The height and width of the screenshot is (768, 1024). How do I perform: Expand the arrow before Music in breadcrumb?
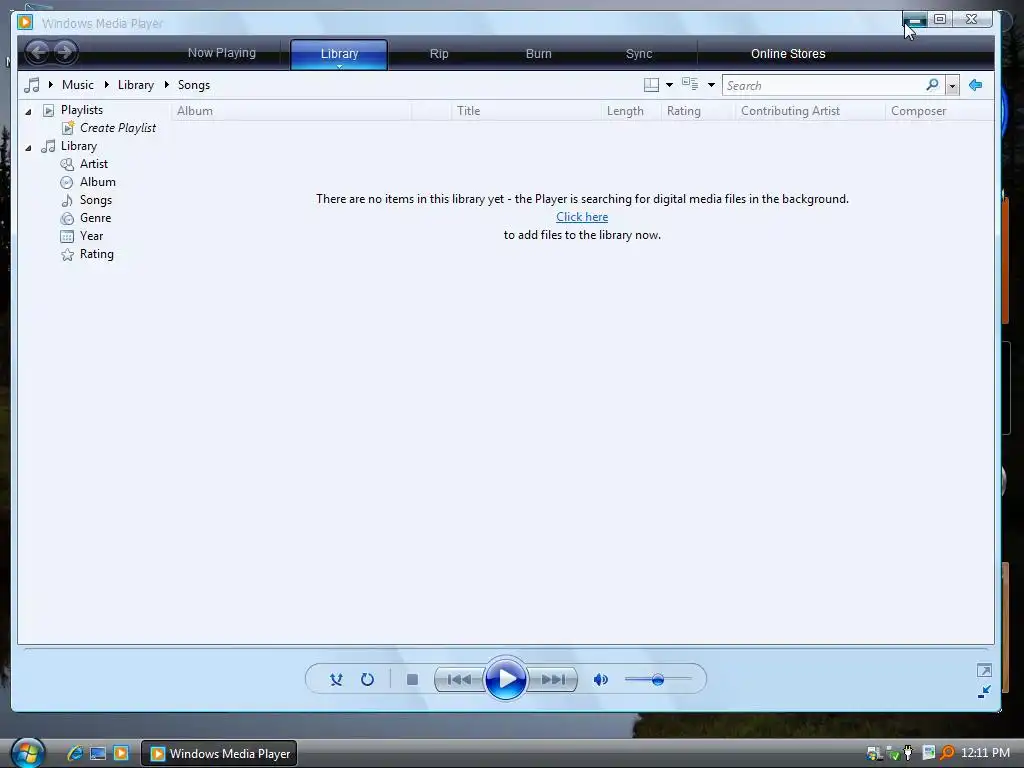click(x=51, y=85)
